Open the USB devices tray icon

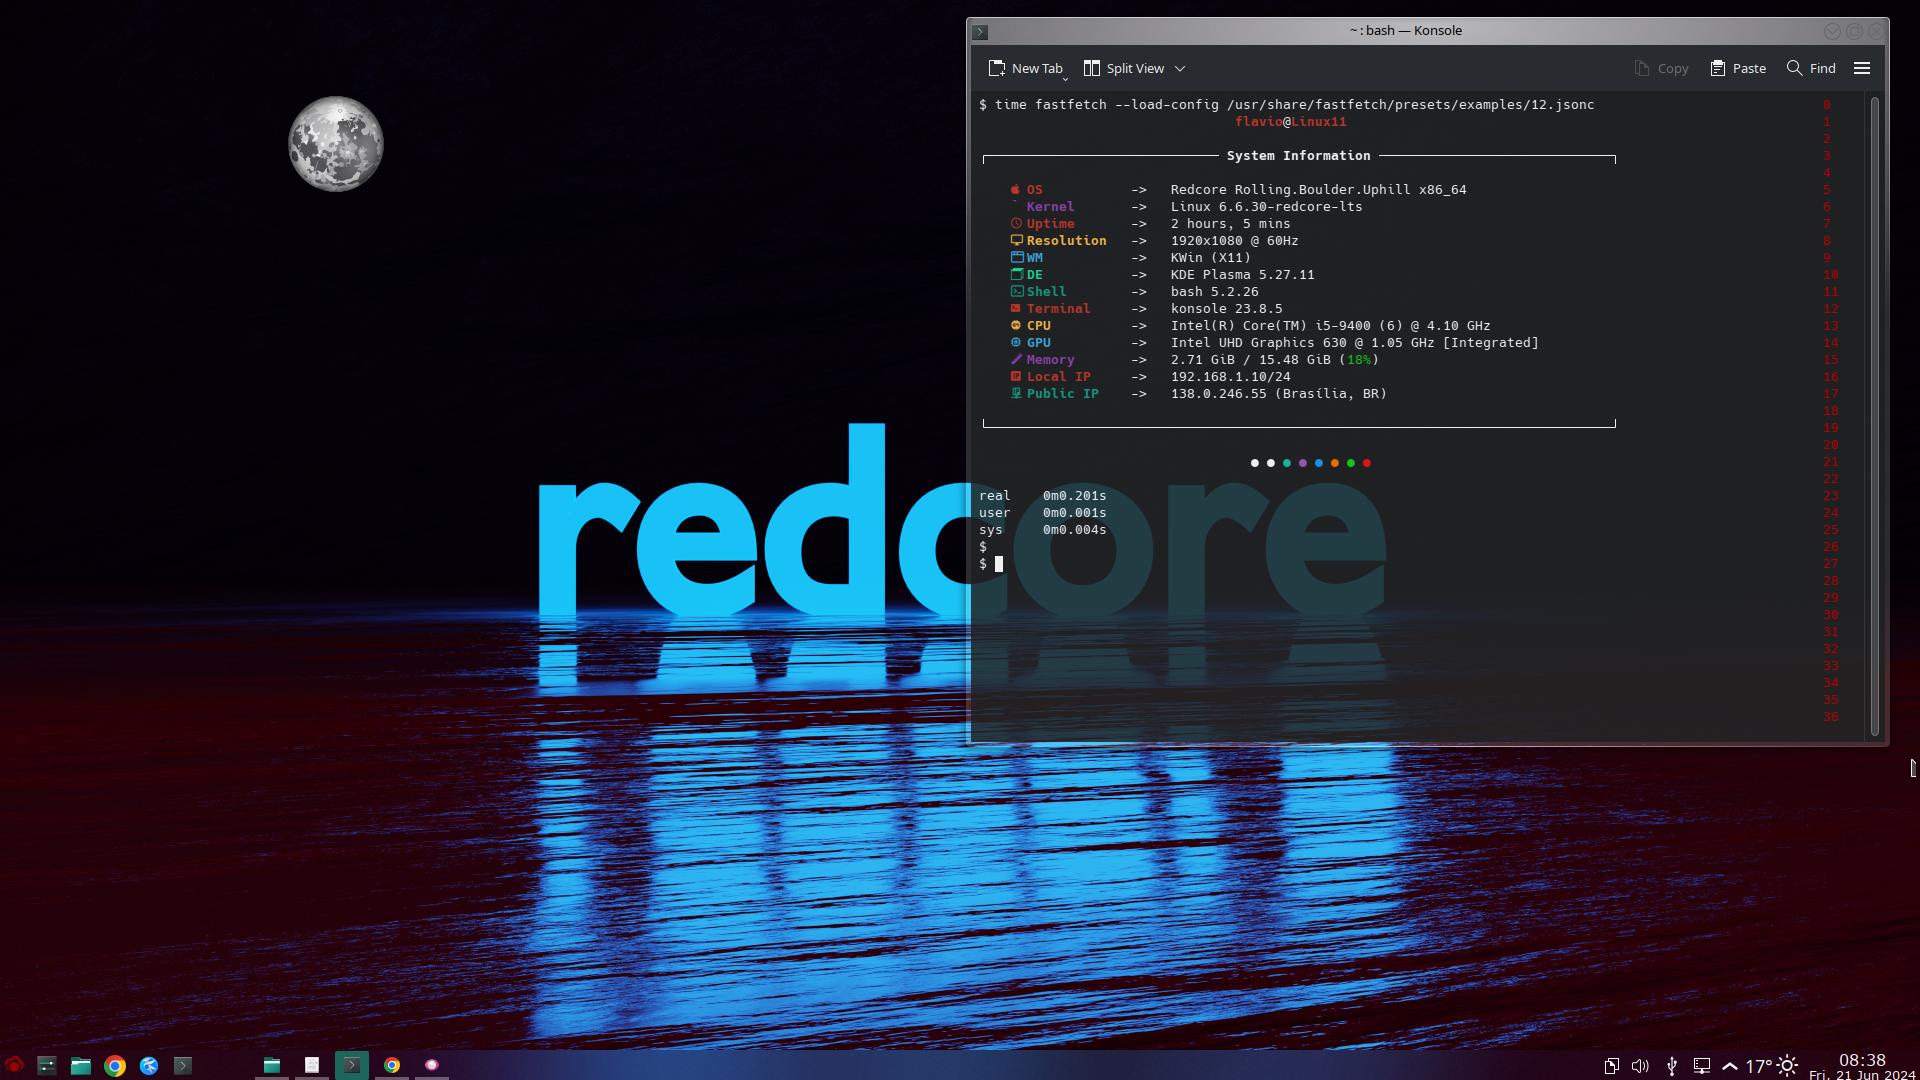[1671, 1066]
